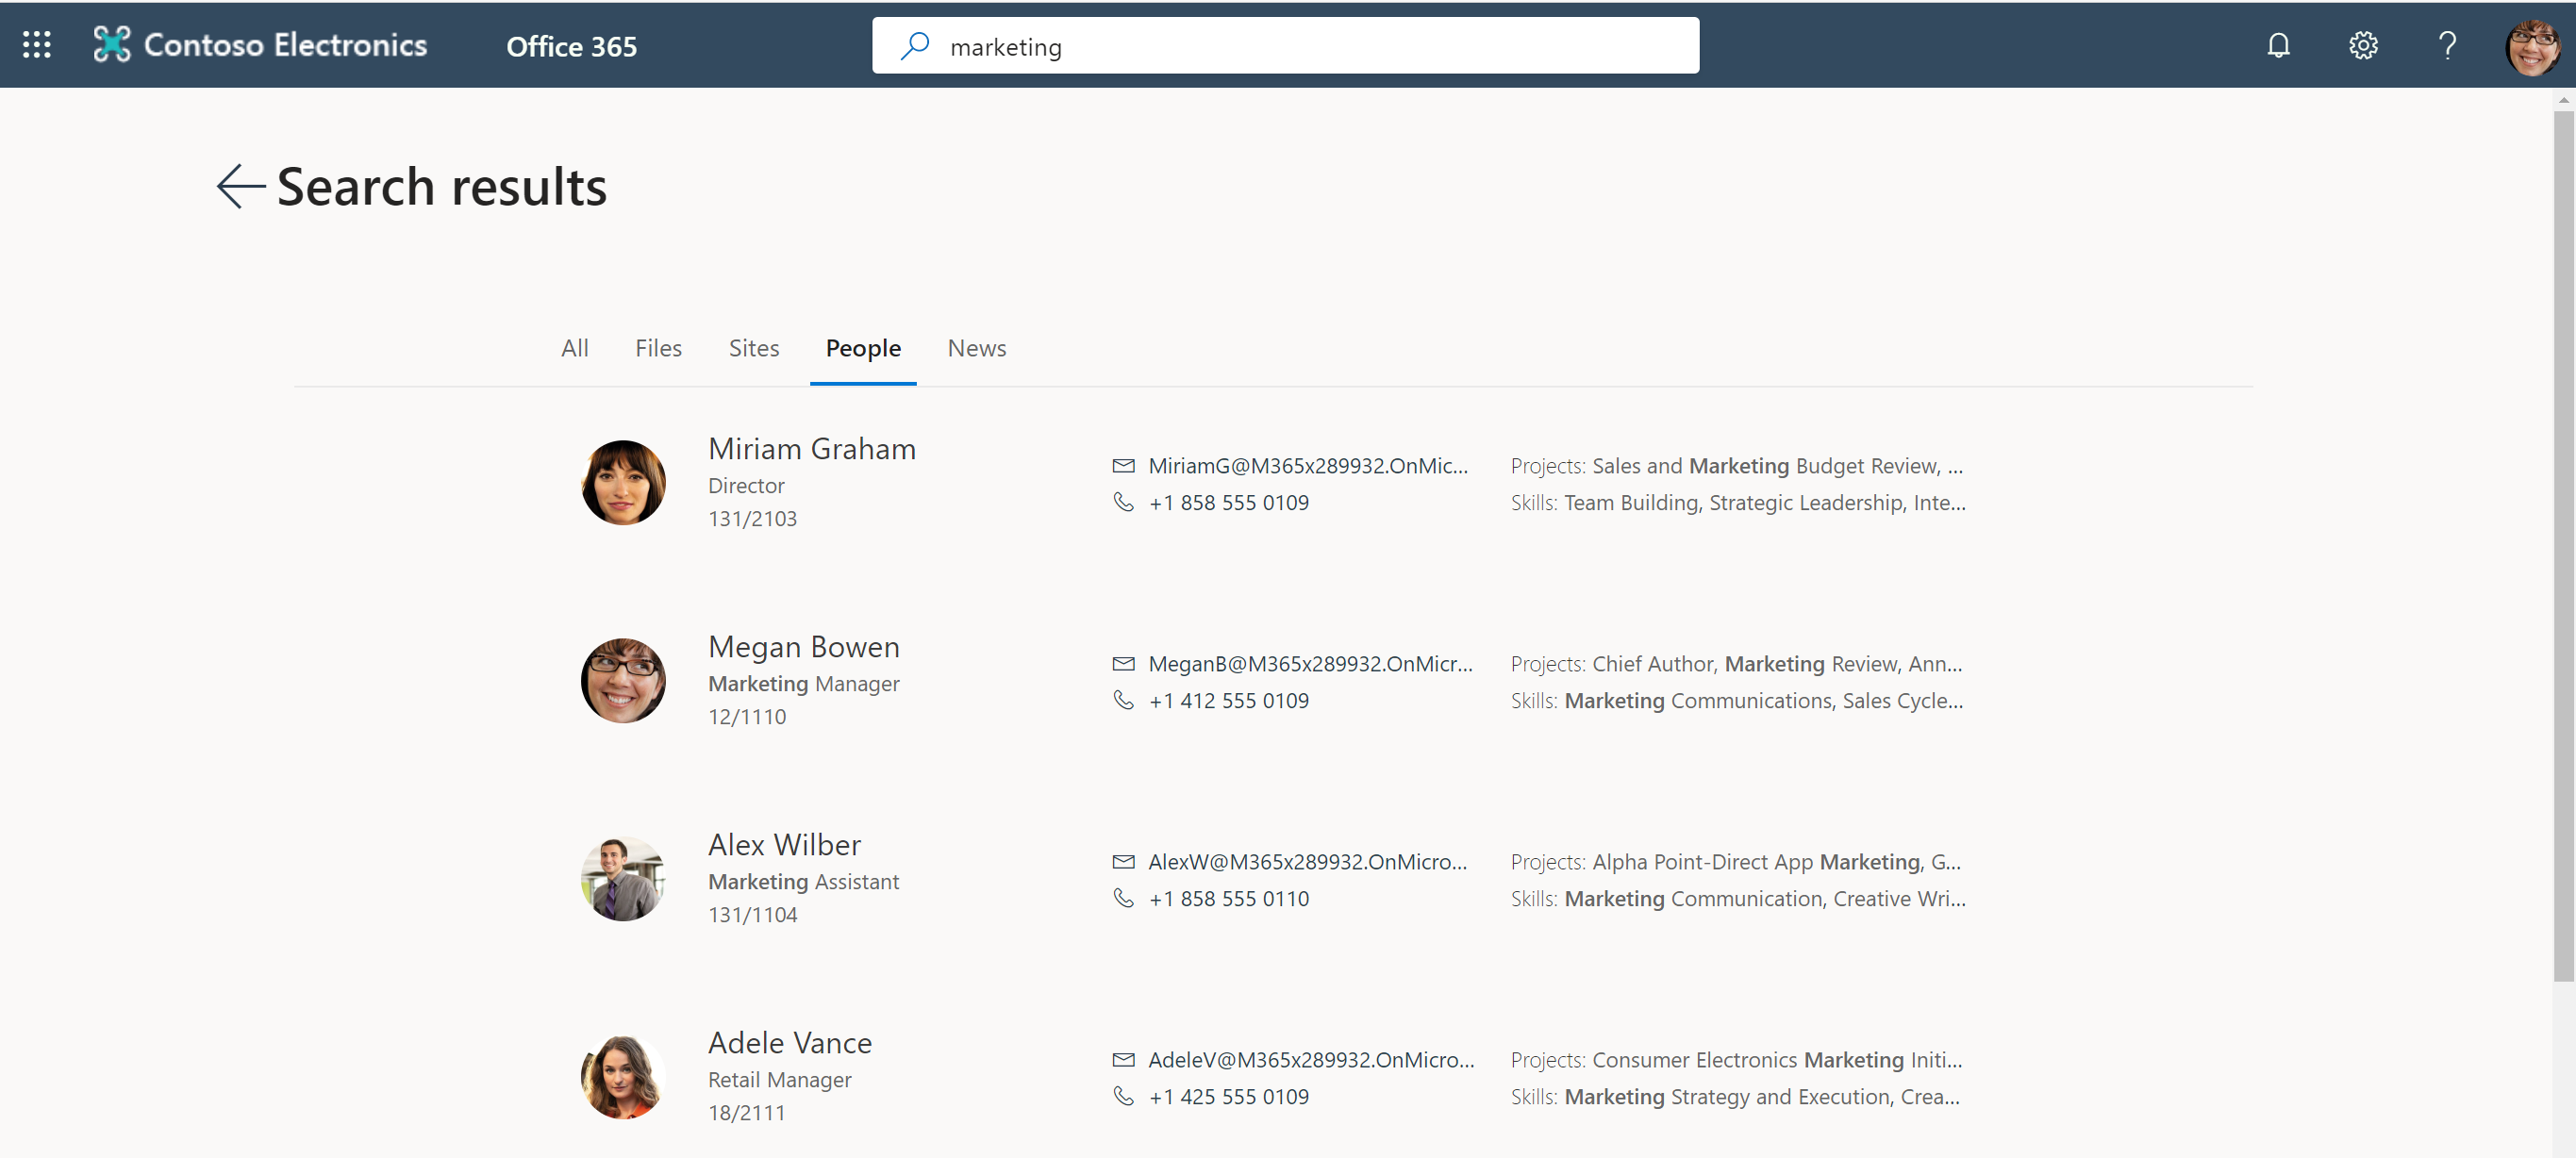Screen dimensions: 2576x1158
Task: Select the People tab
Action: [x=863, y=348]
